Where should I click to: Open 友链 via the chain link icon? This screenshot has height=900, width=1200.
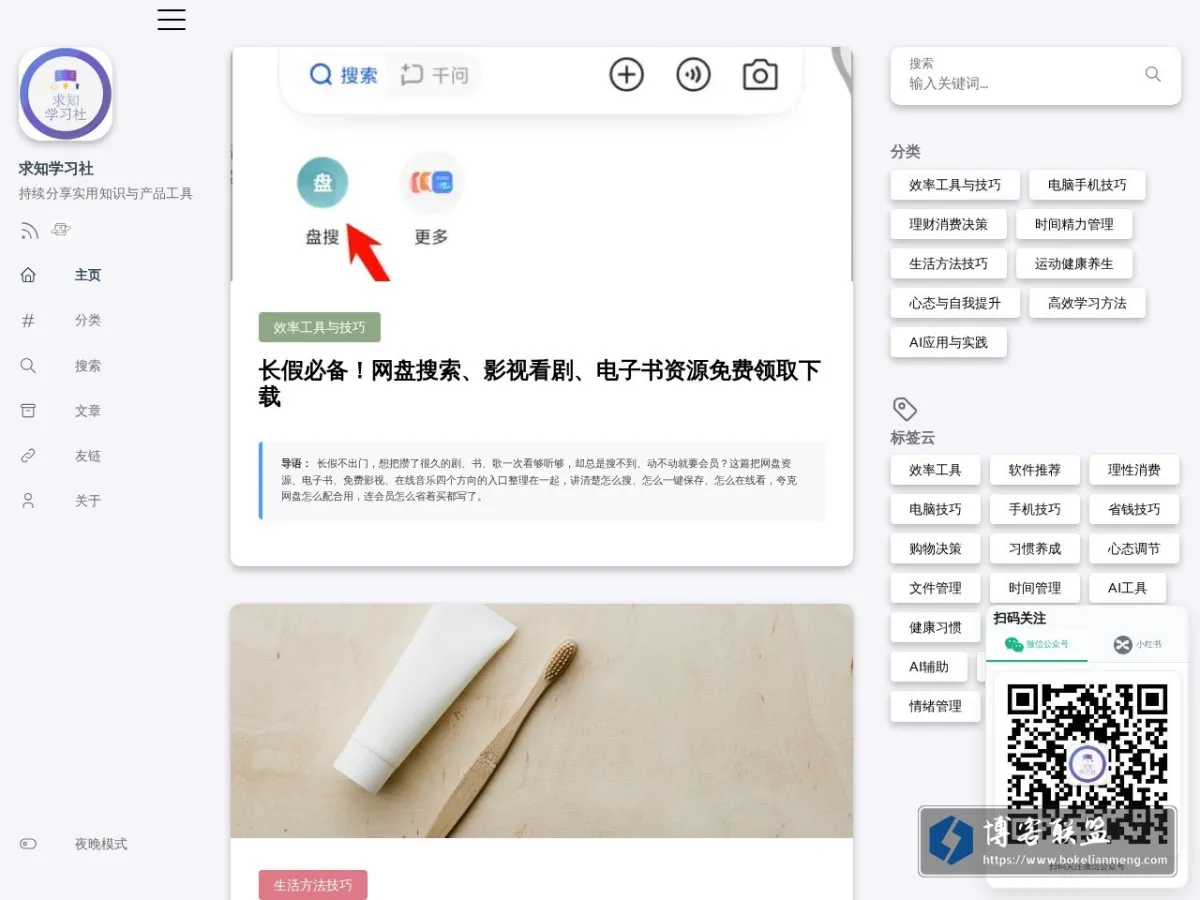click(x=28, y=456)
